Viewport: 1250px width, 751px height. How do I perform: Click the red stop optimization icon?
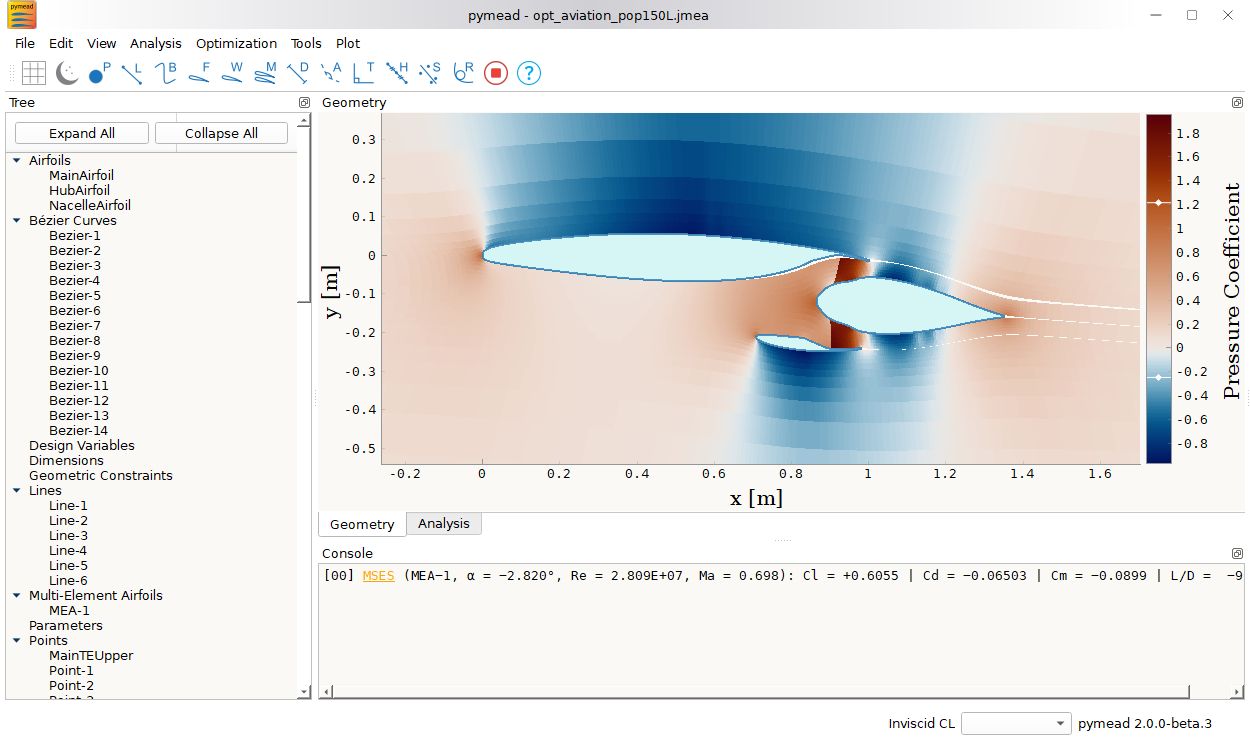click(495, 72)
